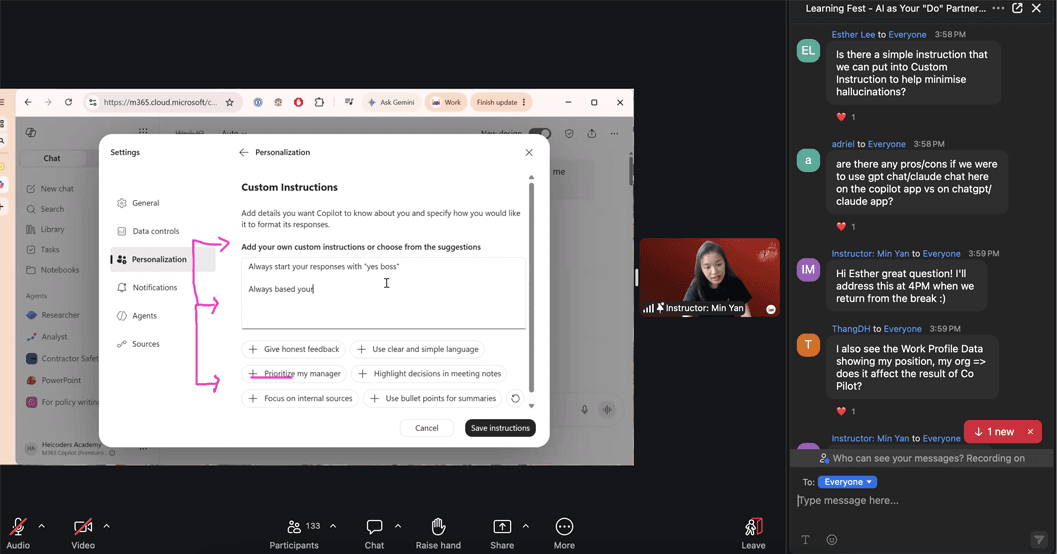The image size is (1057, 554).
Task: Click heart reaction on Esther Lee's message
Action: coord(841,117)
